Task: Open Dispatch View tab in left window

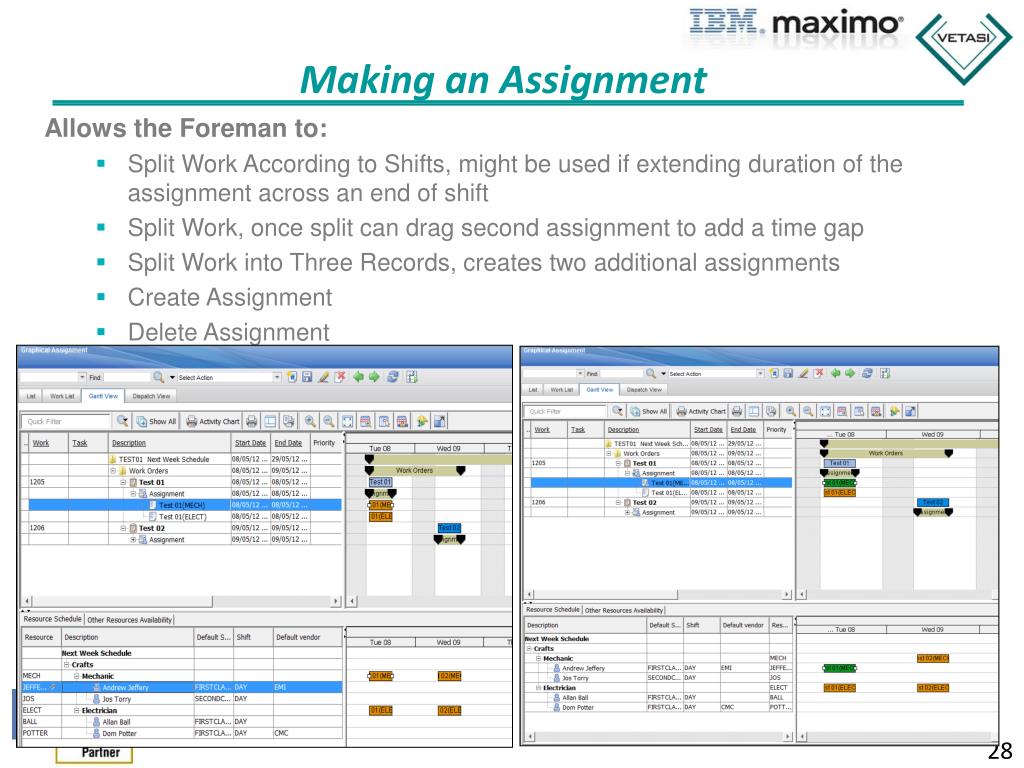Action: pos(151,396)
